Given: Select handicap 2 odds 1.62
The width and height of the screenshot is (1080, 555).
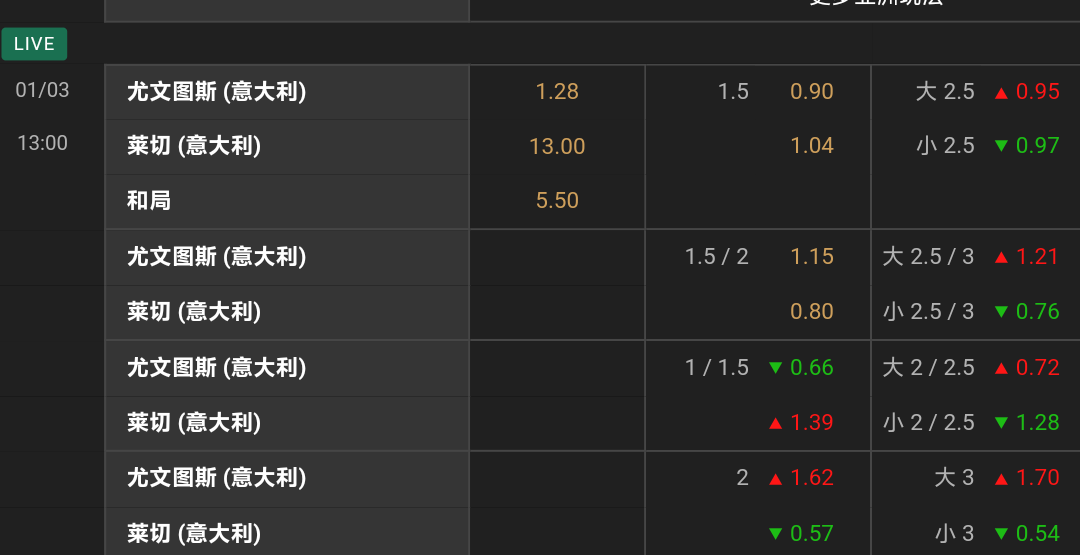Looking at the screenshot, I should (x=811, y=478).
